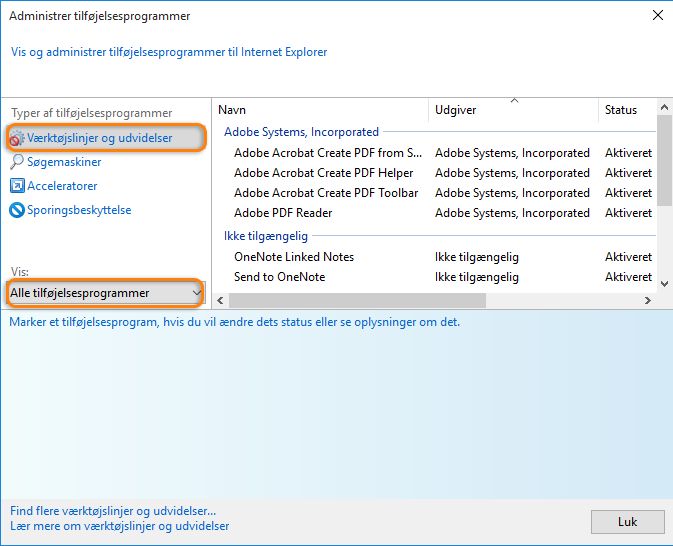Click the Værktøjslinjer og udvidelser gear icon
Image resolution: width=673 pixels, height=546 pixels.
(17, 138)
